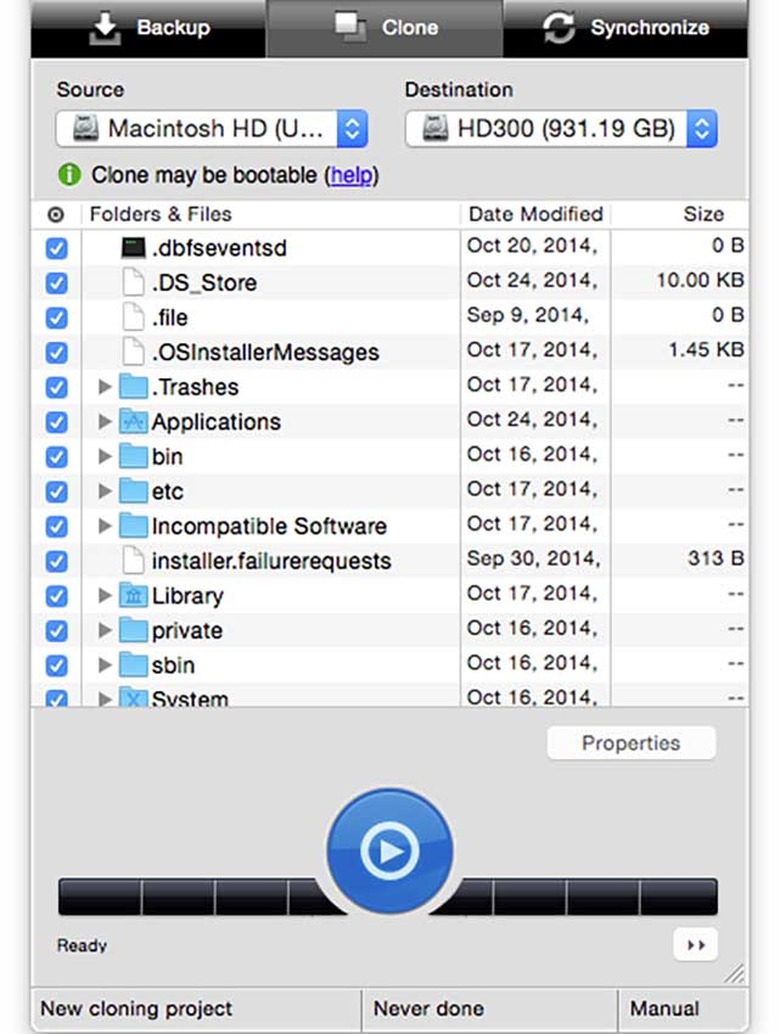Expand the private folder tree
This screenshot has width=780, height=1034.
[105, 631]
